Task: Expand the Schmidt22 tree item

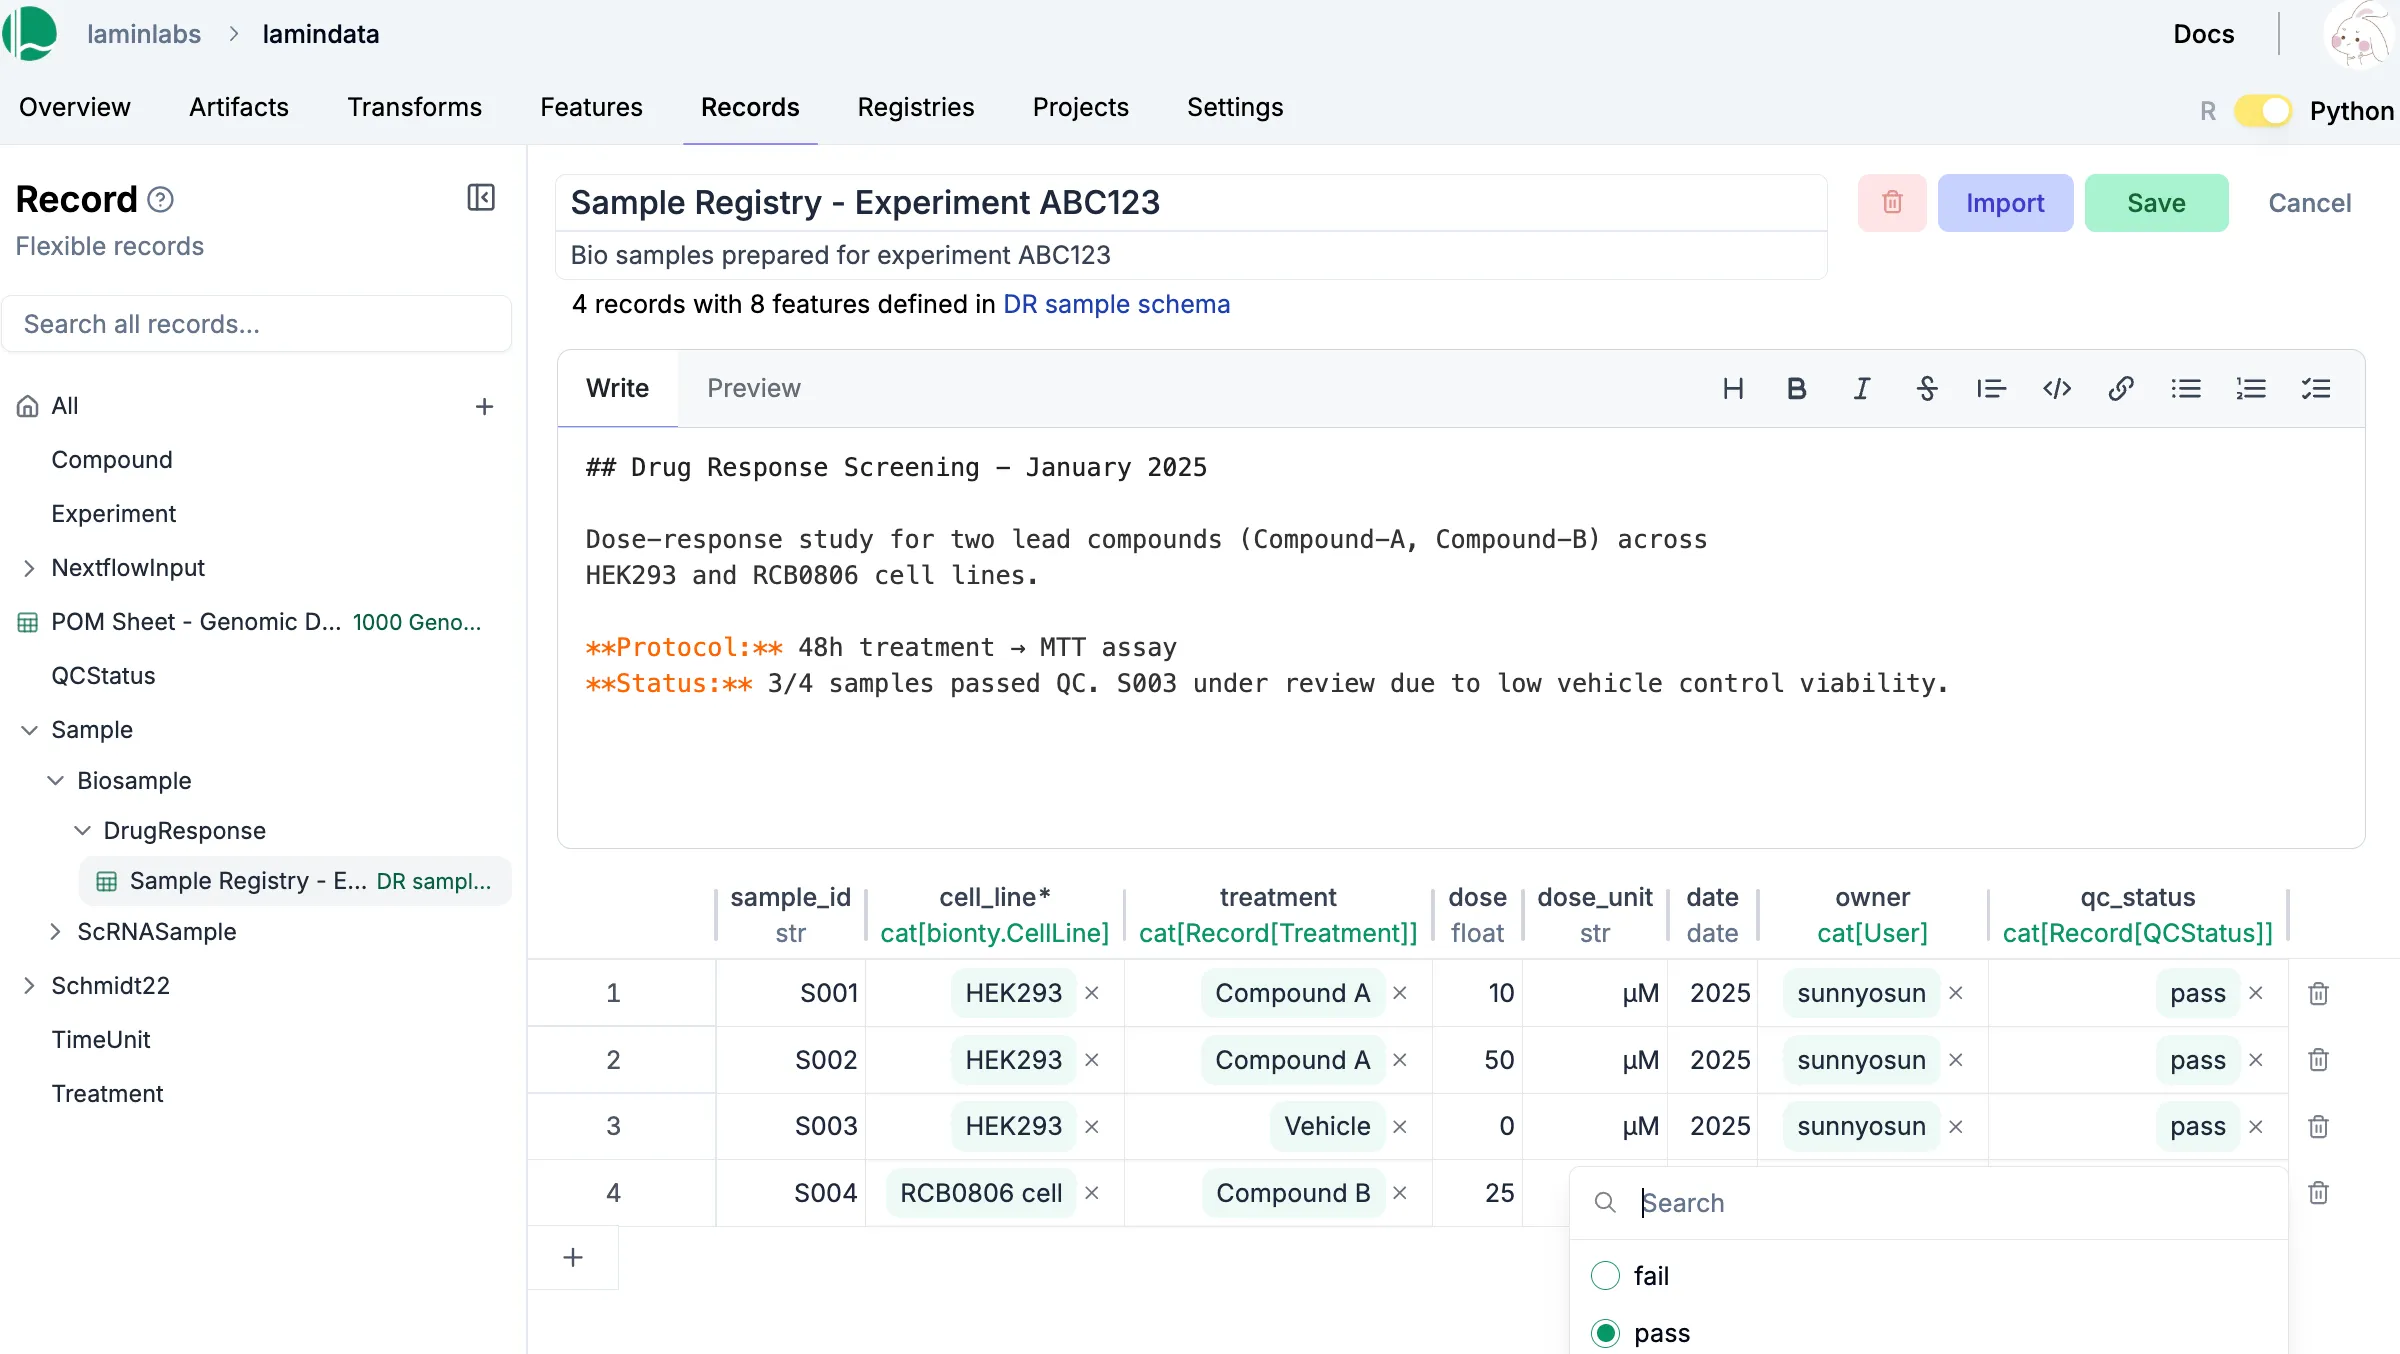Action: coord(28,985)
